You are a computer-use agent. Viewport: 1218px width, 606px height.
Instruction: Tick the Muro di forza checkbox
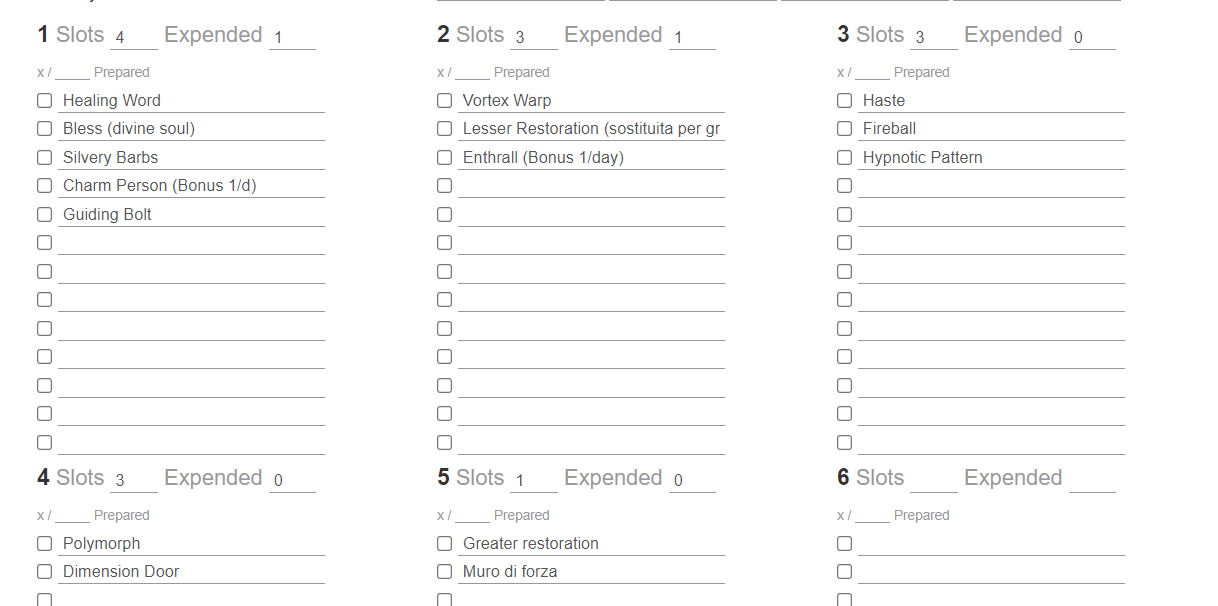click(x=444, y=571)
